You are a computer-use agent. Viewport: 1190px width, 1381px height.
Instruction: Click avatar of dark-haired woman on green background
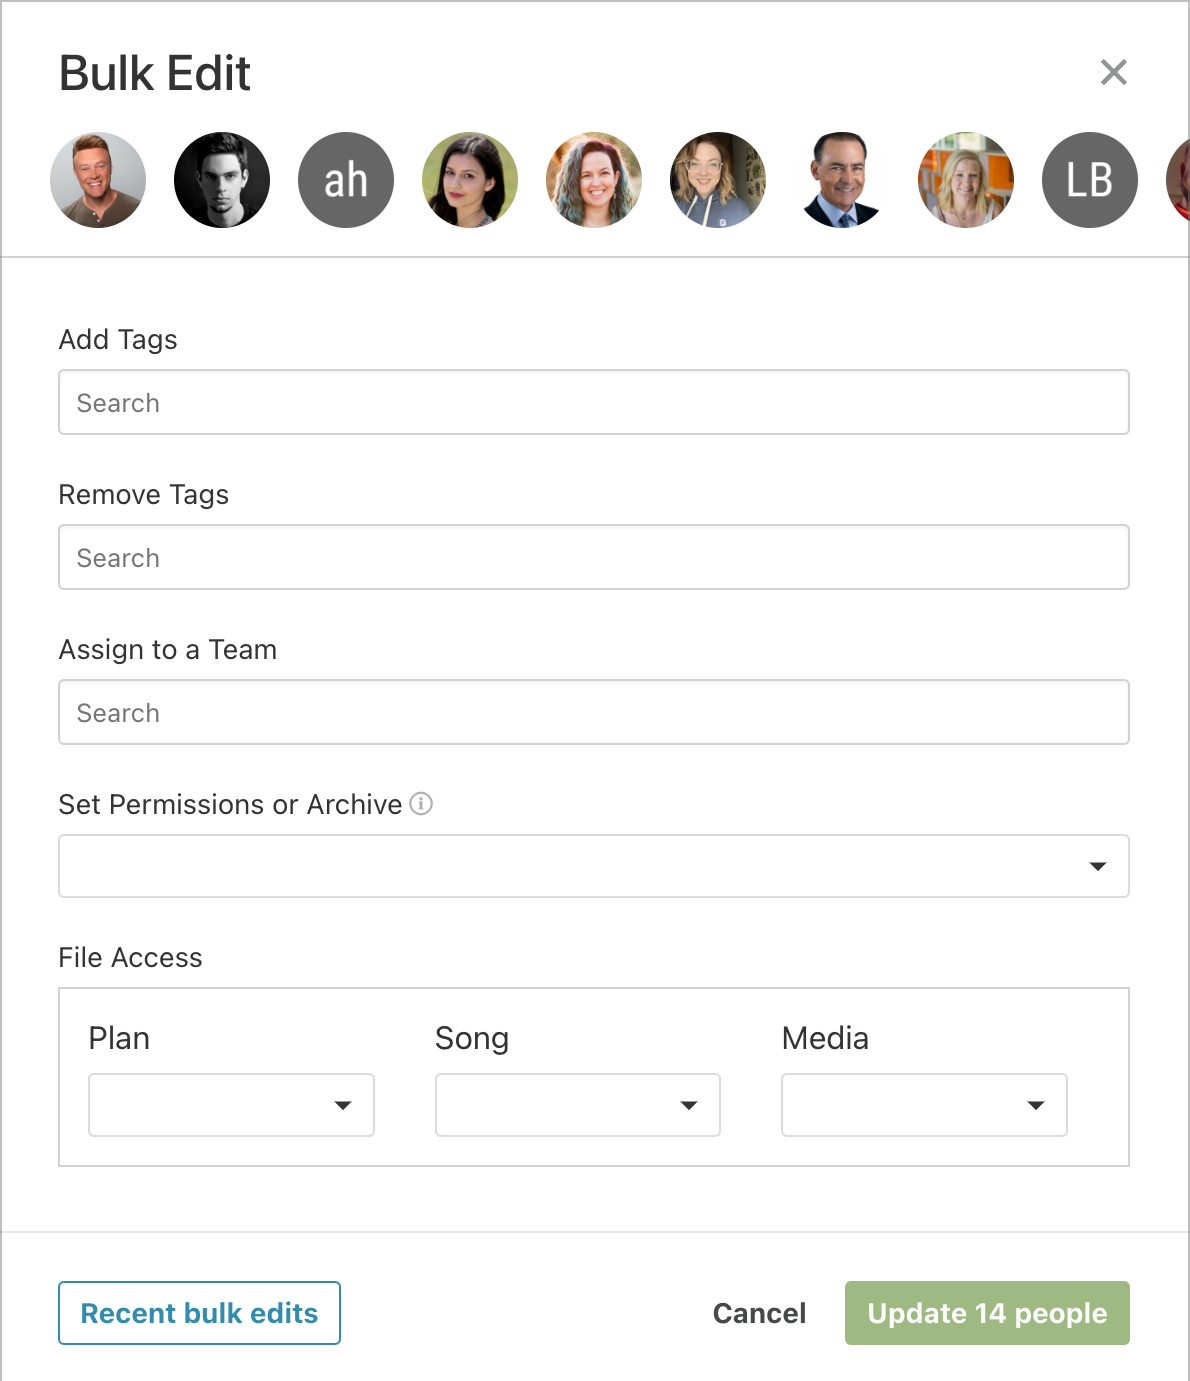[x=470, y=180]
